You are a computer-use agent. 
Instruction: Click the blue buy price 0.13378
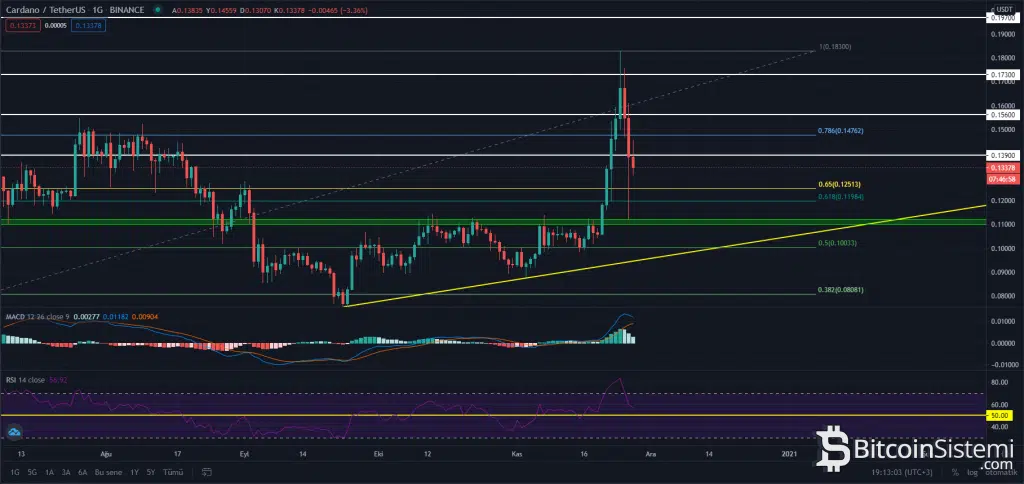88,24
